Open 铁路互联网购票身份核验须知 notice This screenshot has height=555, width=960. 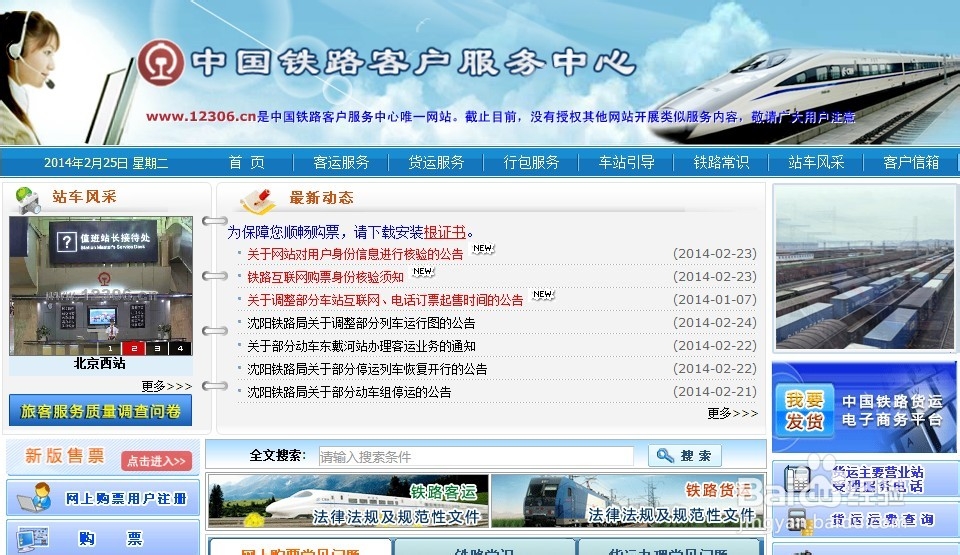[x=325, y=277]
